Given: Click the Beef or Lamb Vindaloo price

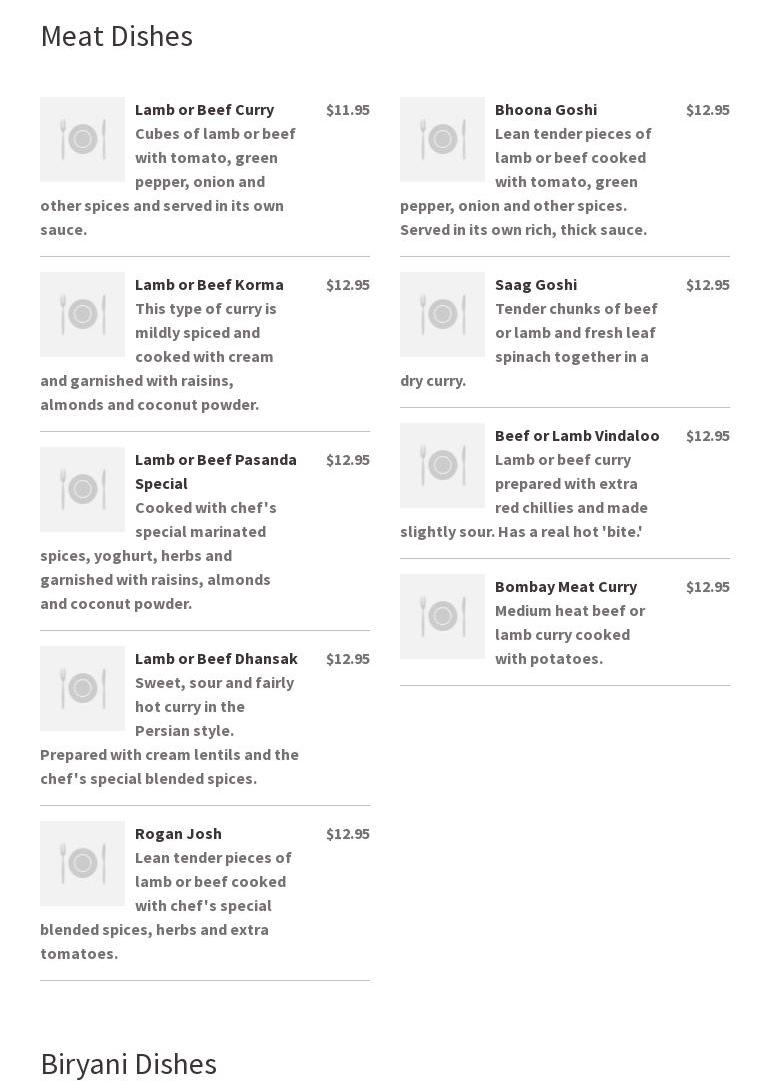Looking at the screenshot, I should pos(707,435).
